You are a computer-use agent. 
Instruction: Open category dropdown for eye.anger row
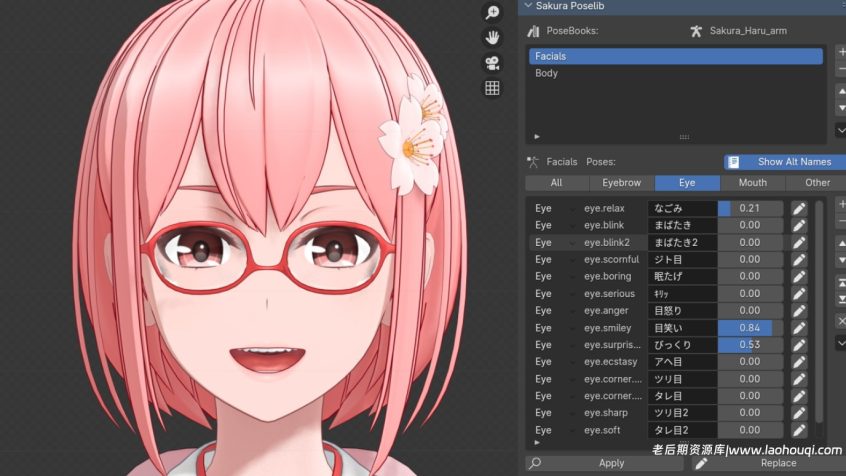(571, 311)
